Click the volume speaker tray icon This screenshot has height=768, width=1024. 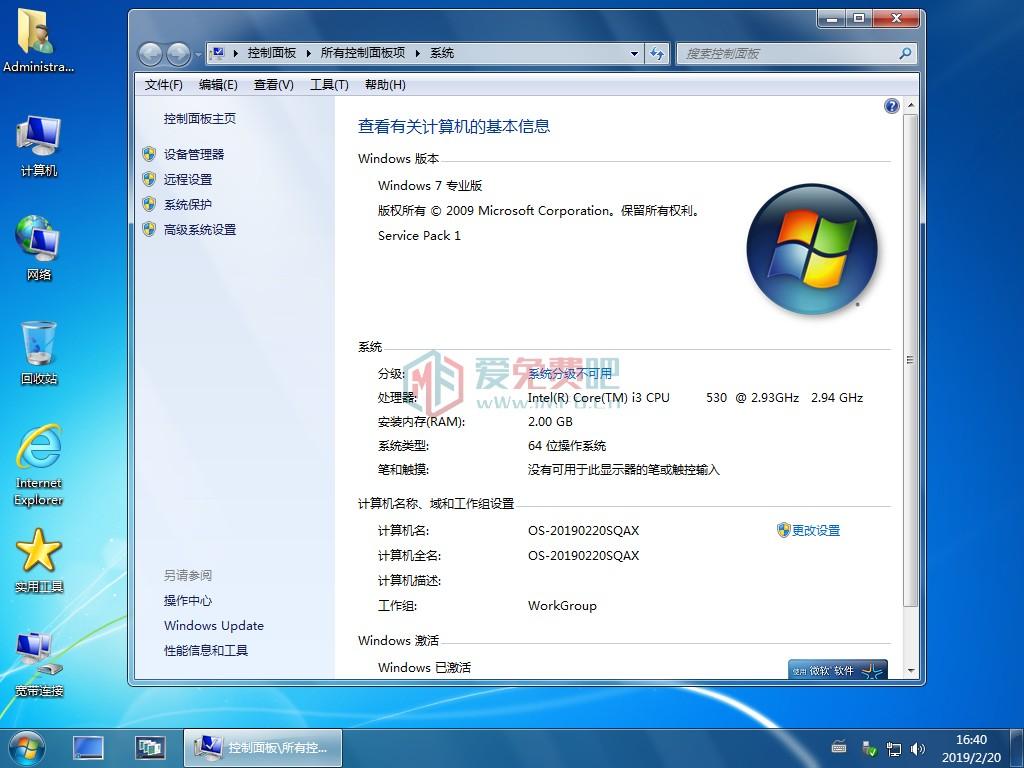coord(918,748)
